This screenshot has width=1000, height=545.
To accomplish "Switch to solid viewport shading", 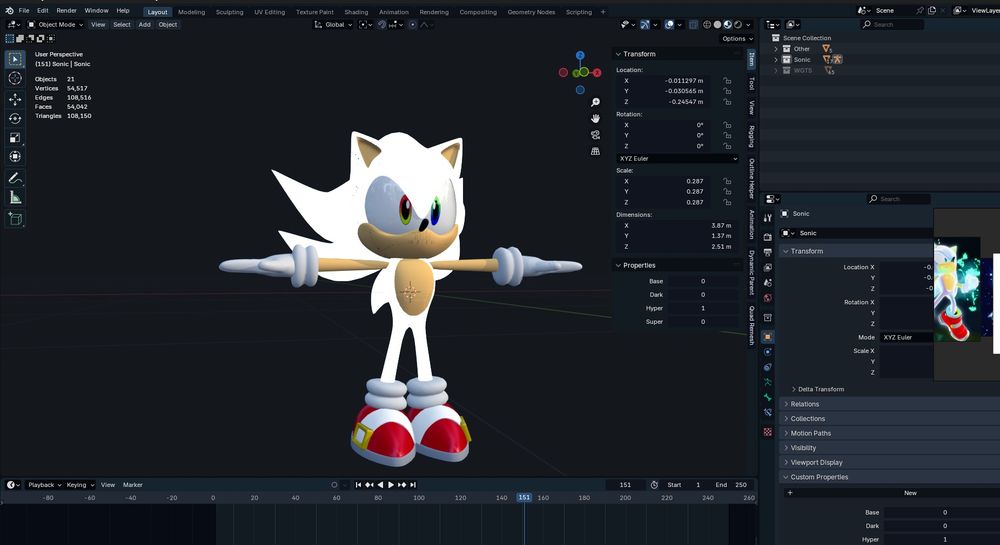I will coord(717,25).
